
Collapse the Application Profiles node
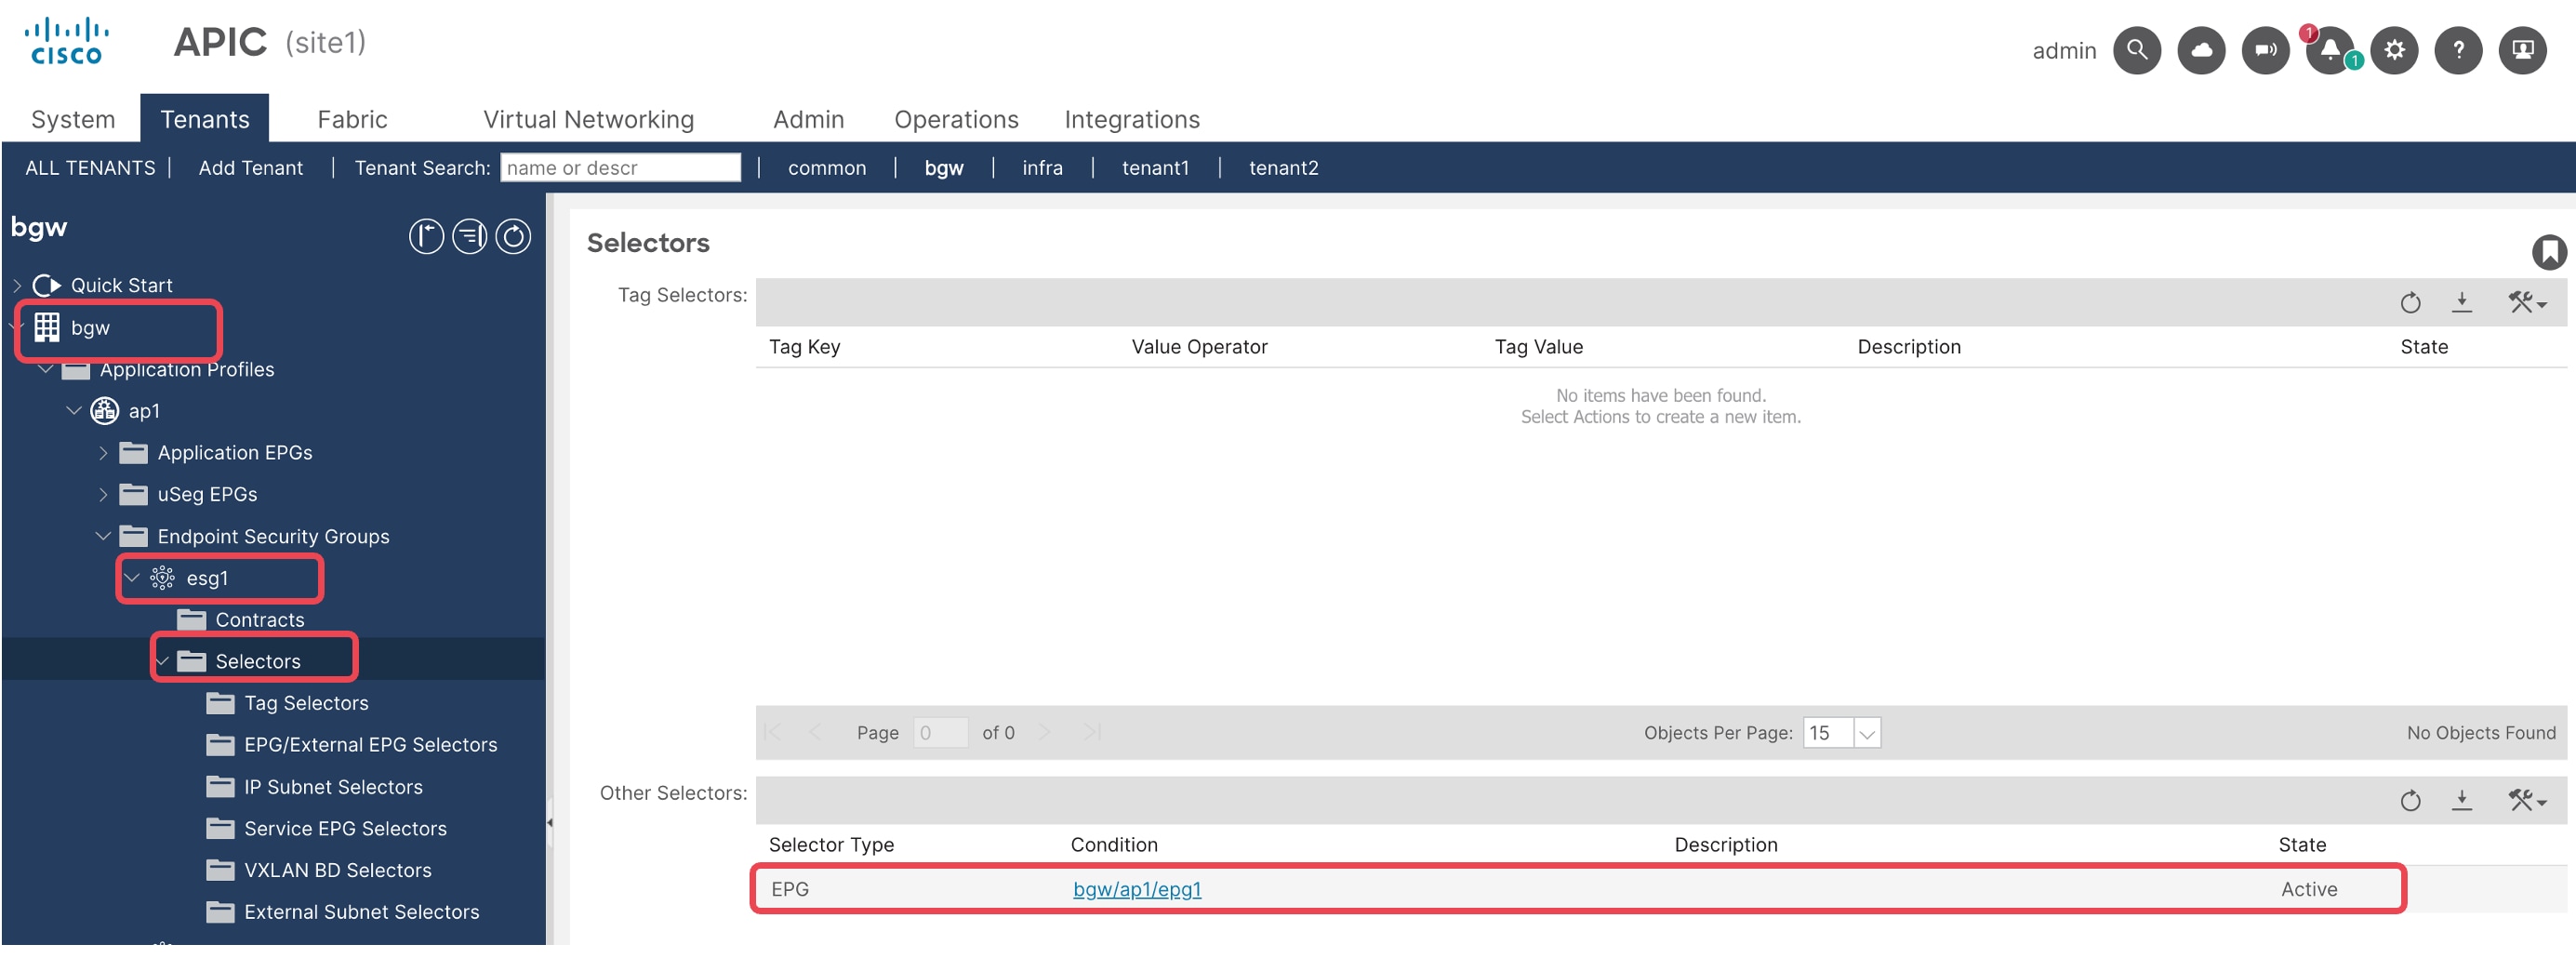pyautogui.click(x=46, y=370)
